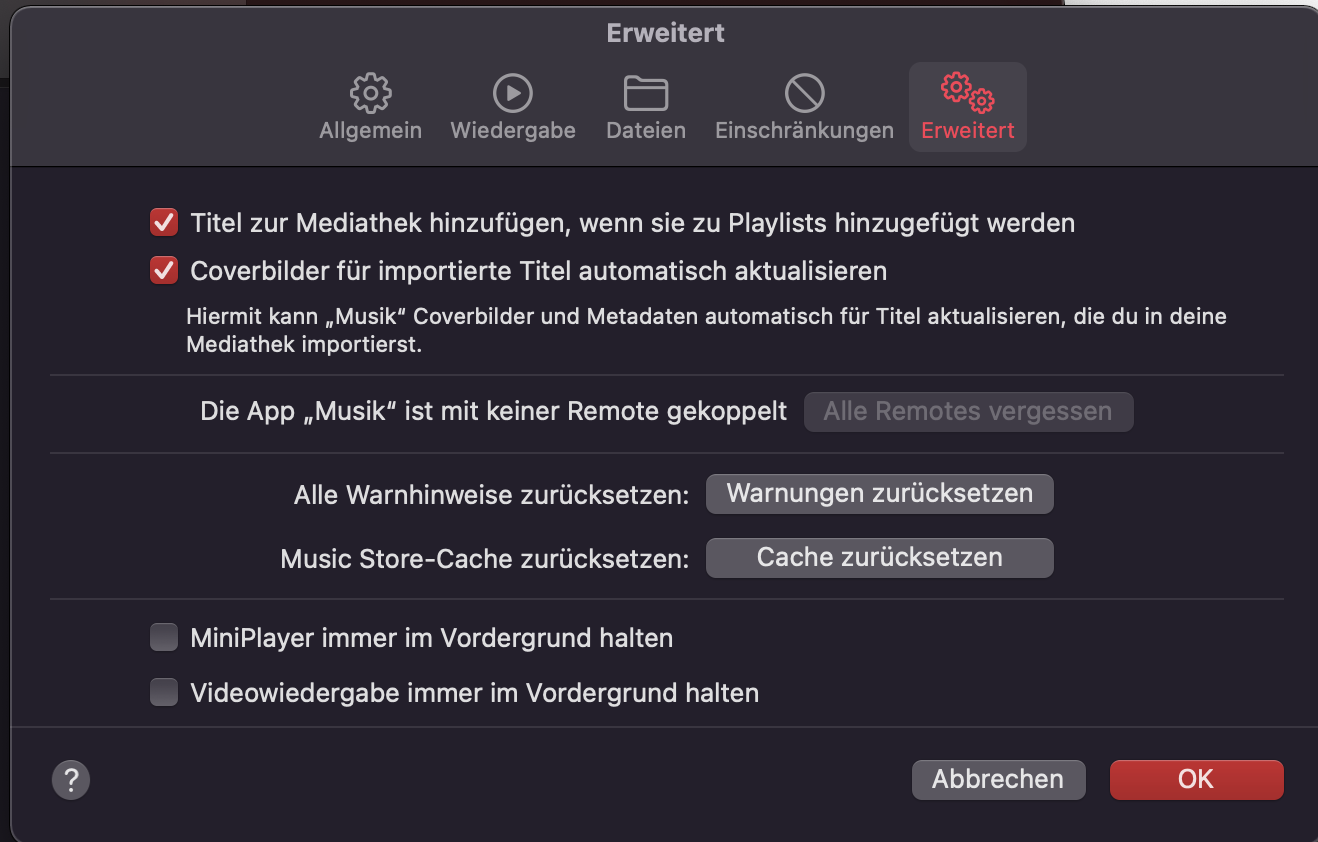Click the Hiermit kann Musik description text
Viewport: 1318px width, 842px height.
[x=706, y=331]
